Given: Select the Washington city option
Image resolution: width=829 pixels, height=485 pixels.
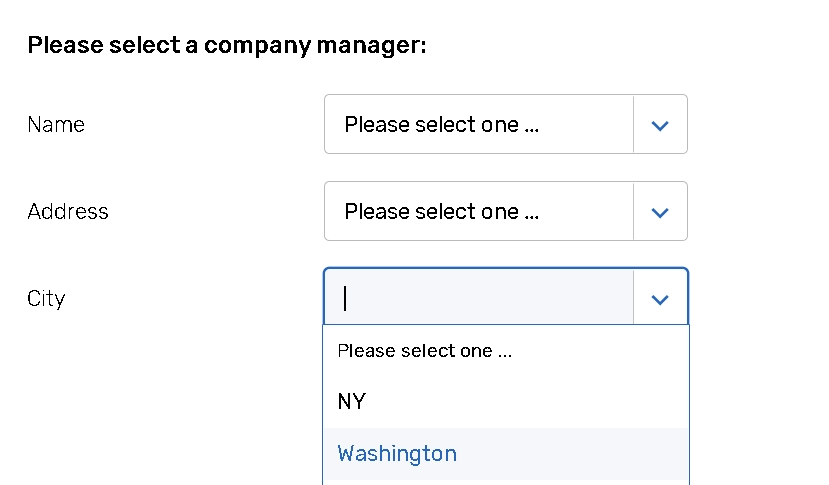Looking at the screenshot, I should [397, 454].
